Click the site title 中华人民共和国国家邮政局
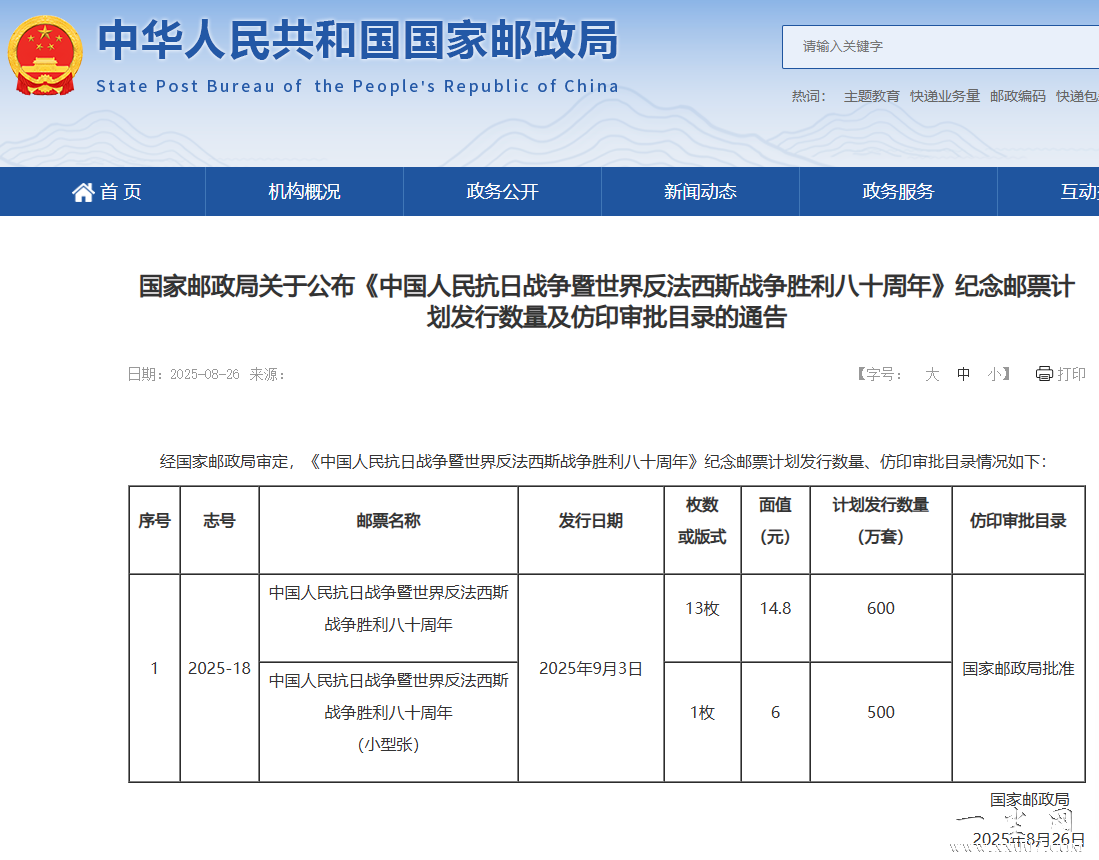The image size is (1099, 860). (x=357, y=40)
